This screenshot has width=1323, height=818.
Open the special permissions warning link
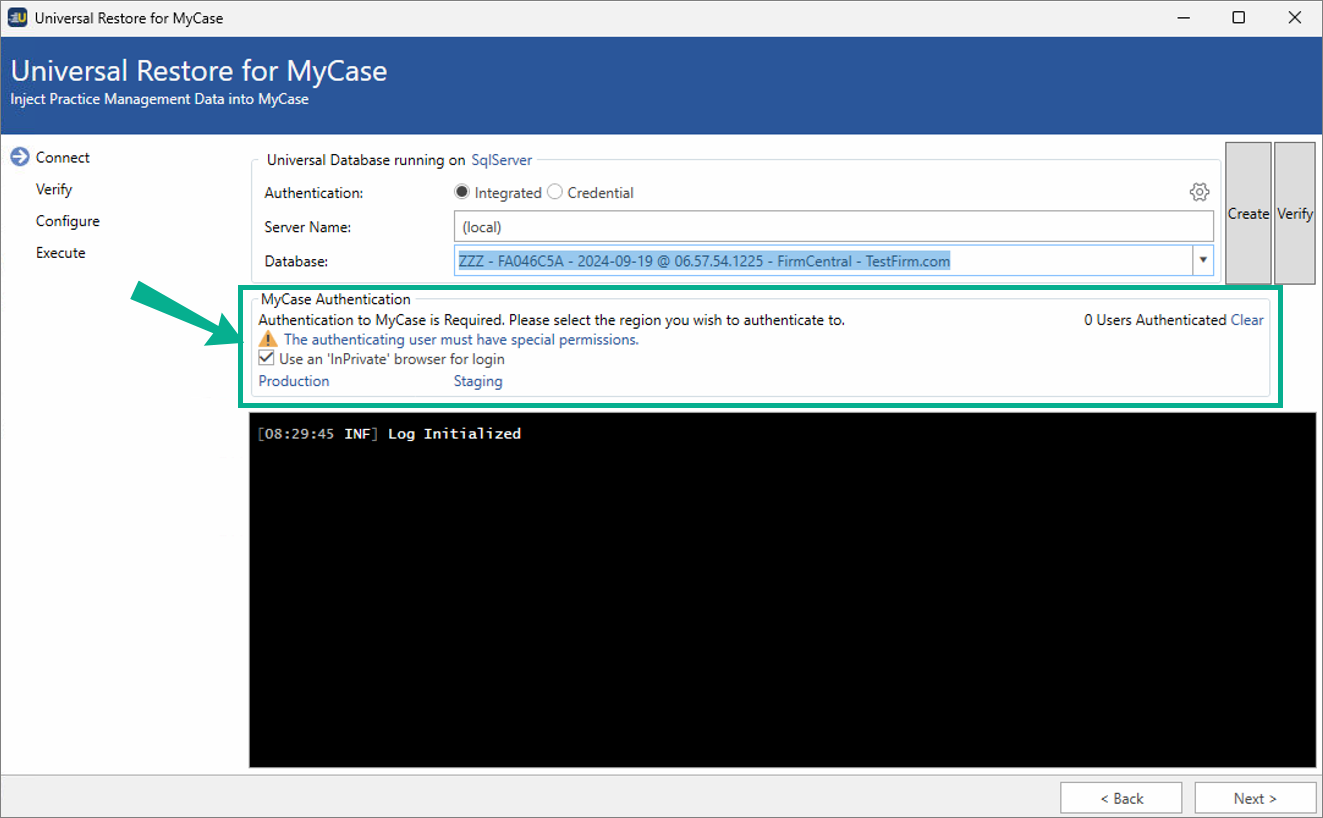[461, 340]
